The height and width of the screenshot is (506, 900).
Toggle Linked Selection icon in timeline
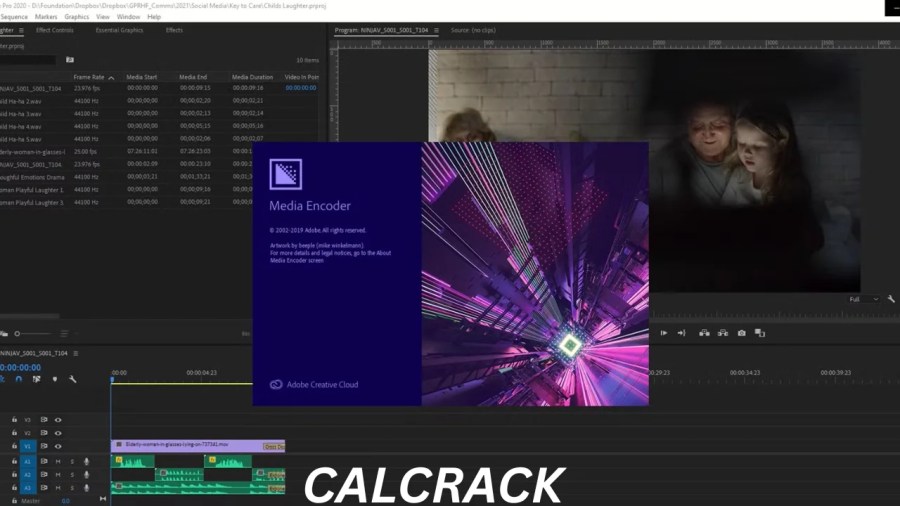click(x=36, y=379)
